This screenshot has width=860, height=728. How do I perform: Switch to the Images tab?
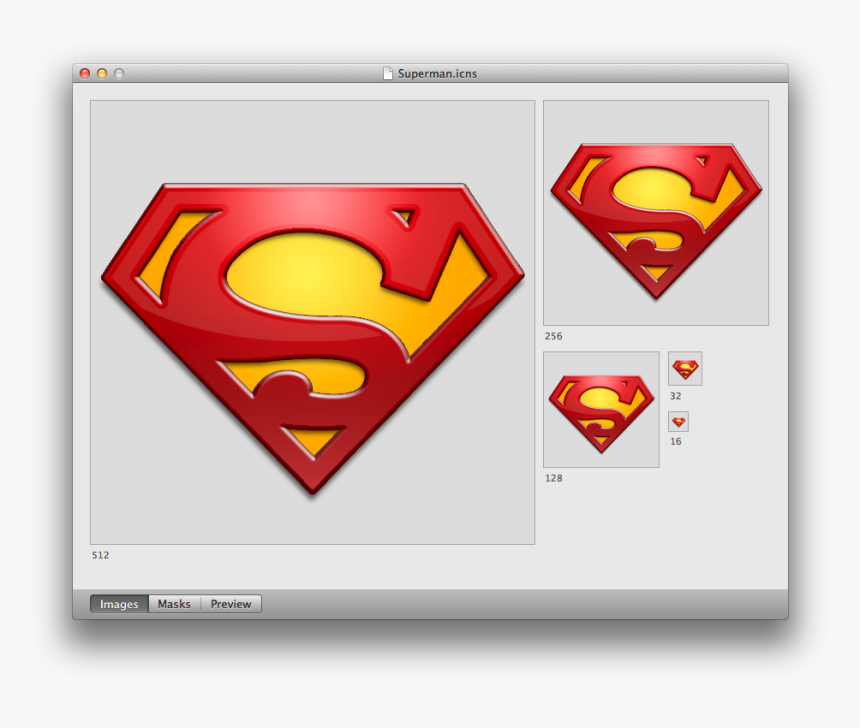pos(119,603)
